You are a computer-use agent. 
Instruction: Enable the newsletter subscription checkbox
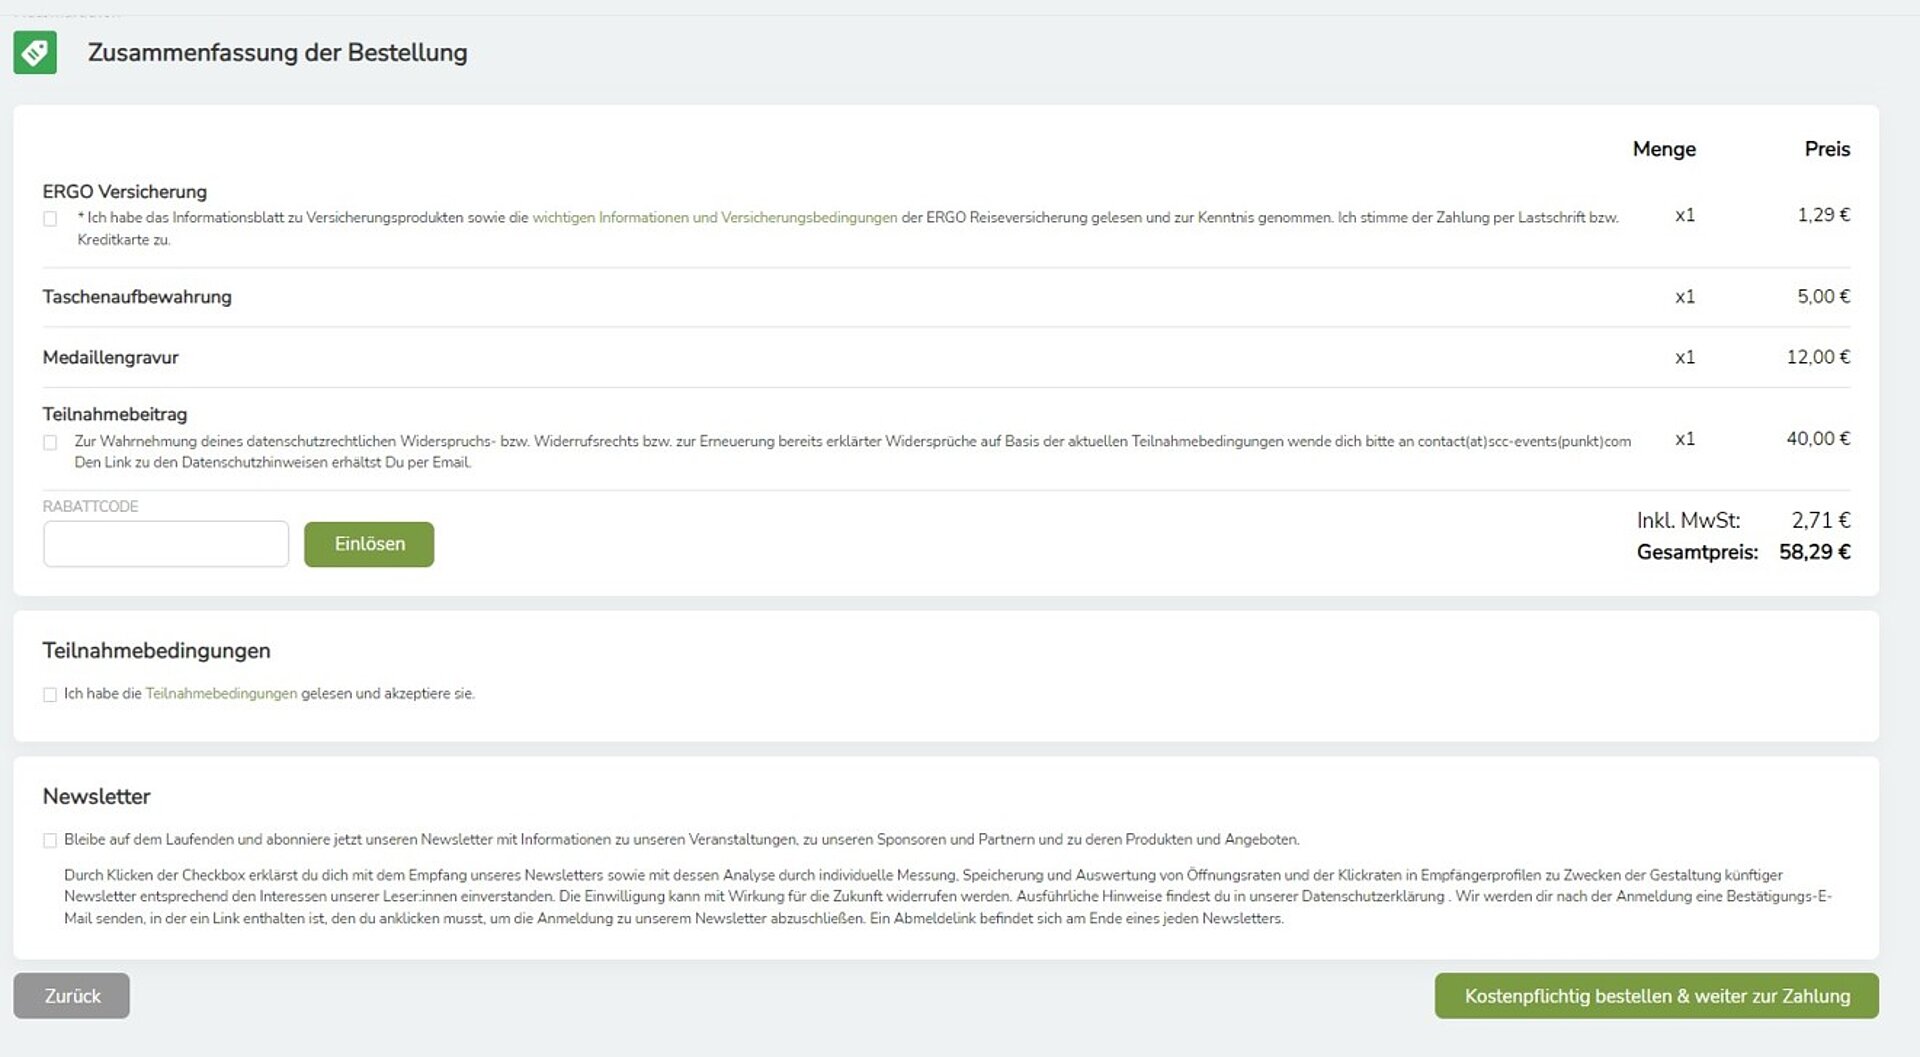click(x=50, y=840)
